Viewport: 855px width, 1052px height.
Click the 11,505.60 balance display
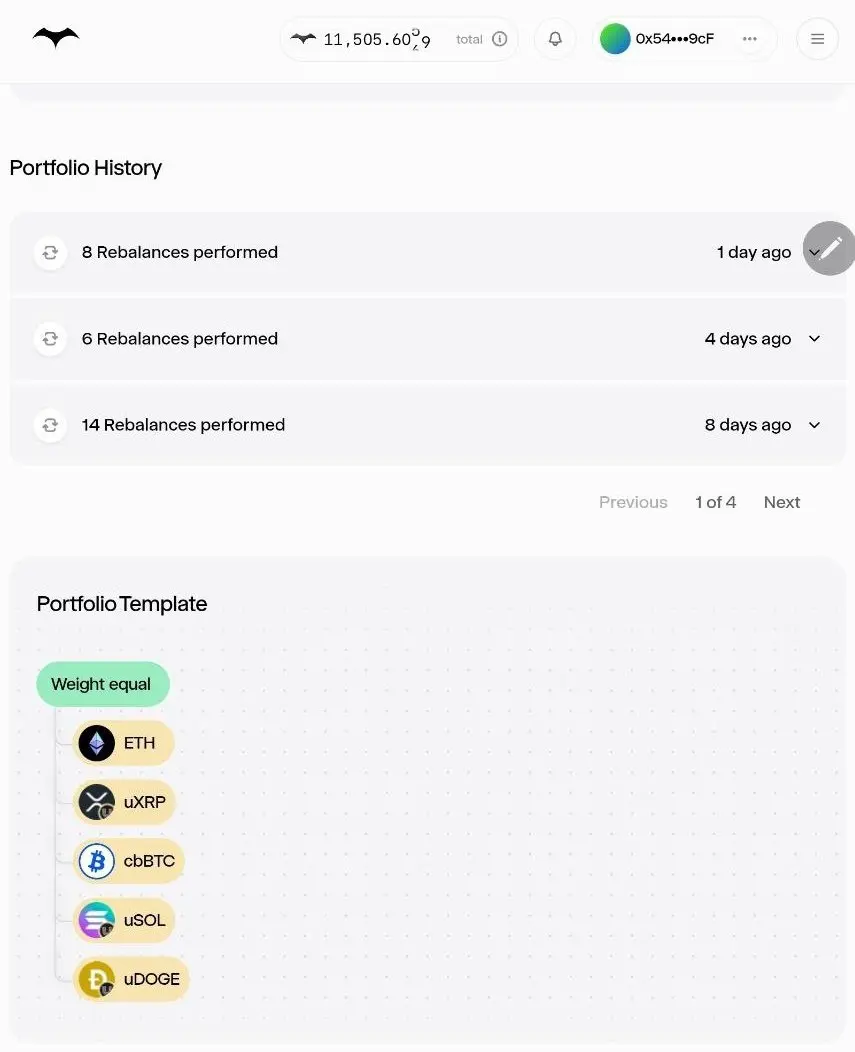click(x=376, y=40)
